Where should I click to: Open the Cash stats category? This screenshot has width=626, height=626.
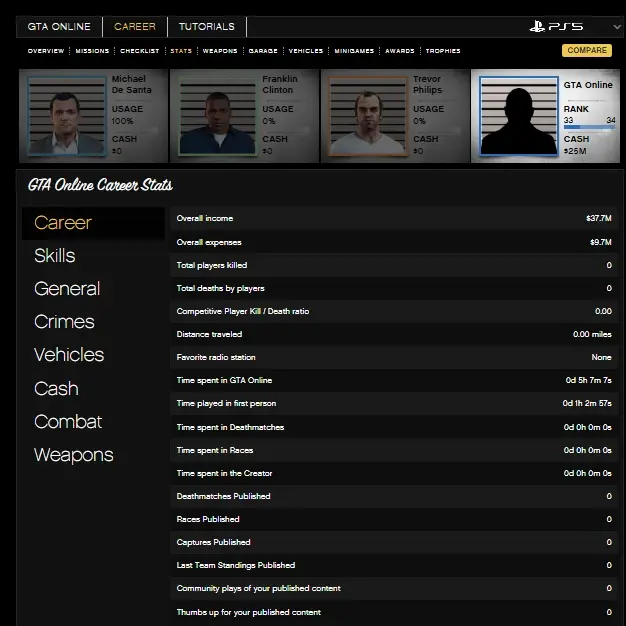click(56, 389)
